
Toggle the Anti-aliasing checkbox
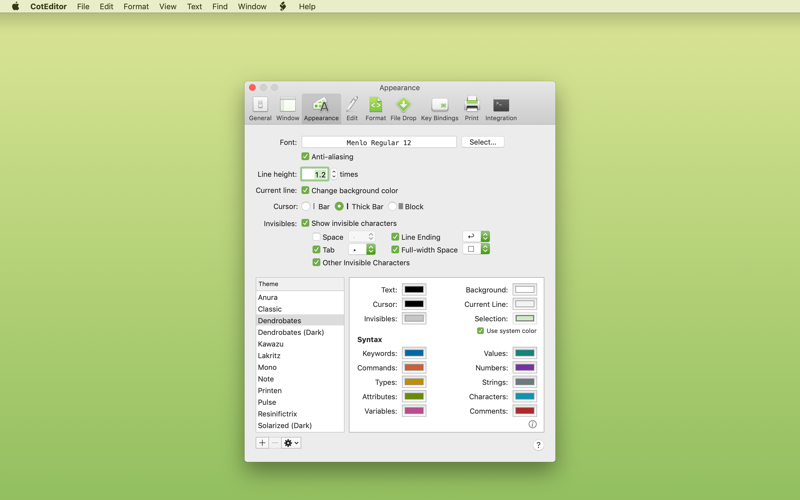tap(305, 157)
